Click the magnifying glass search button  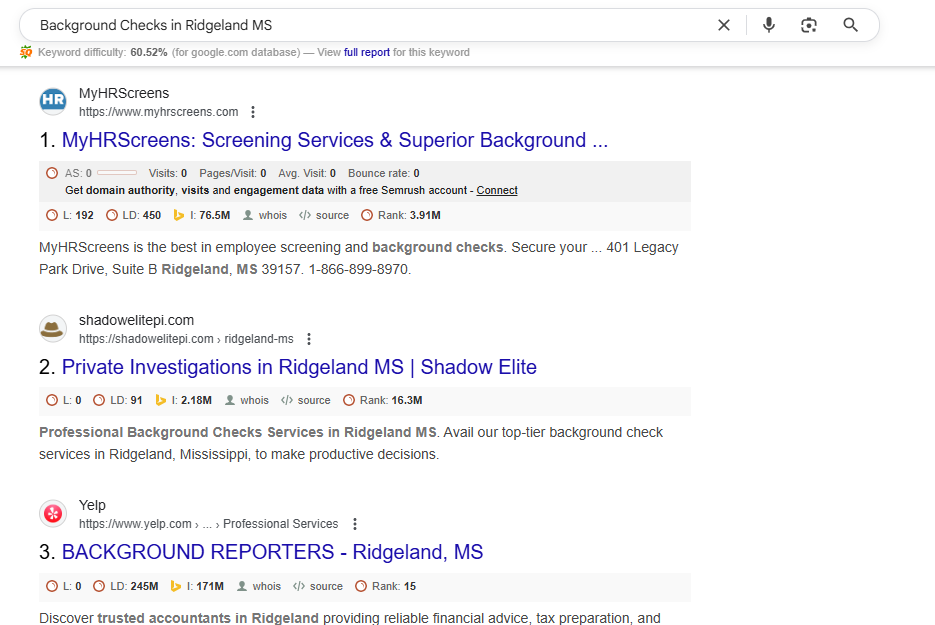coord(850,25)
